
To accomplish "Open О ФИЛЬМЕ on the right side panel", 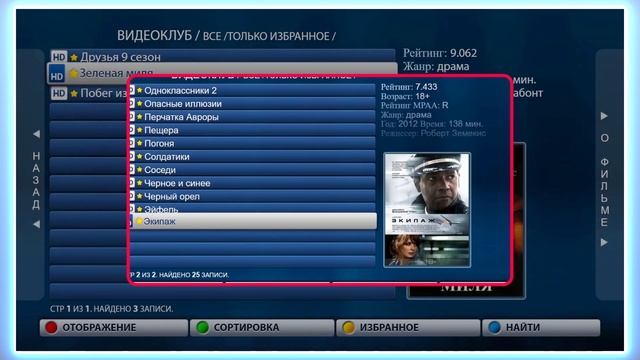I will tap(604, 180).
